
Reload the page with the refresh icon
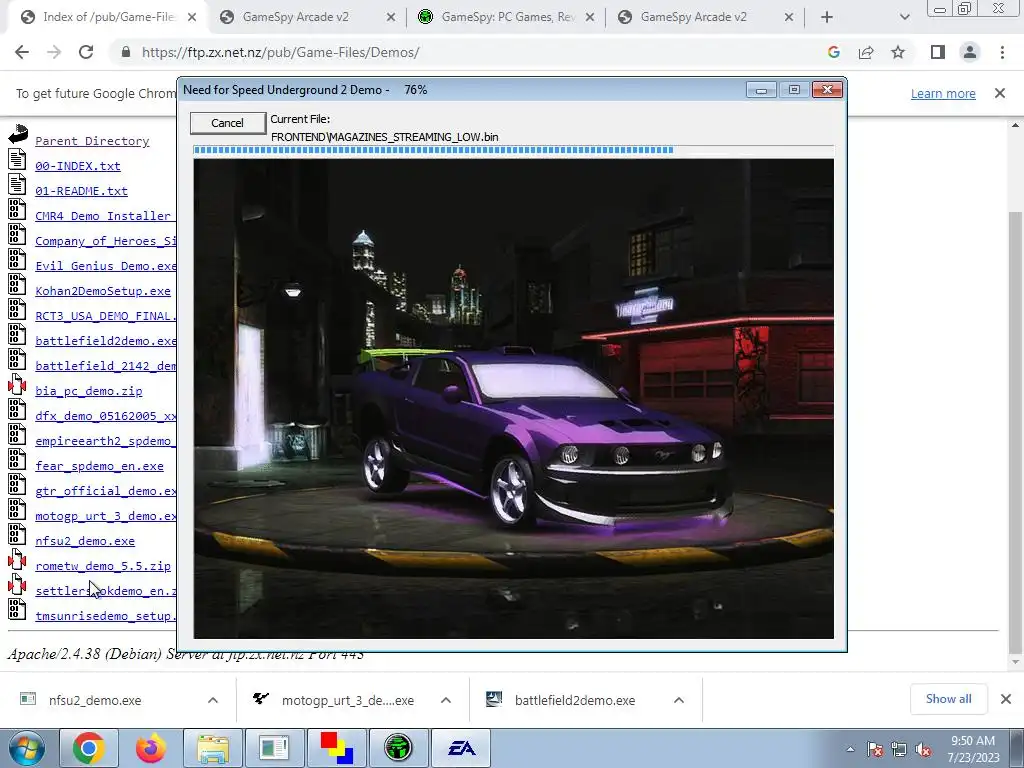pyautogui.click(x=86, y=52)
